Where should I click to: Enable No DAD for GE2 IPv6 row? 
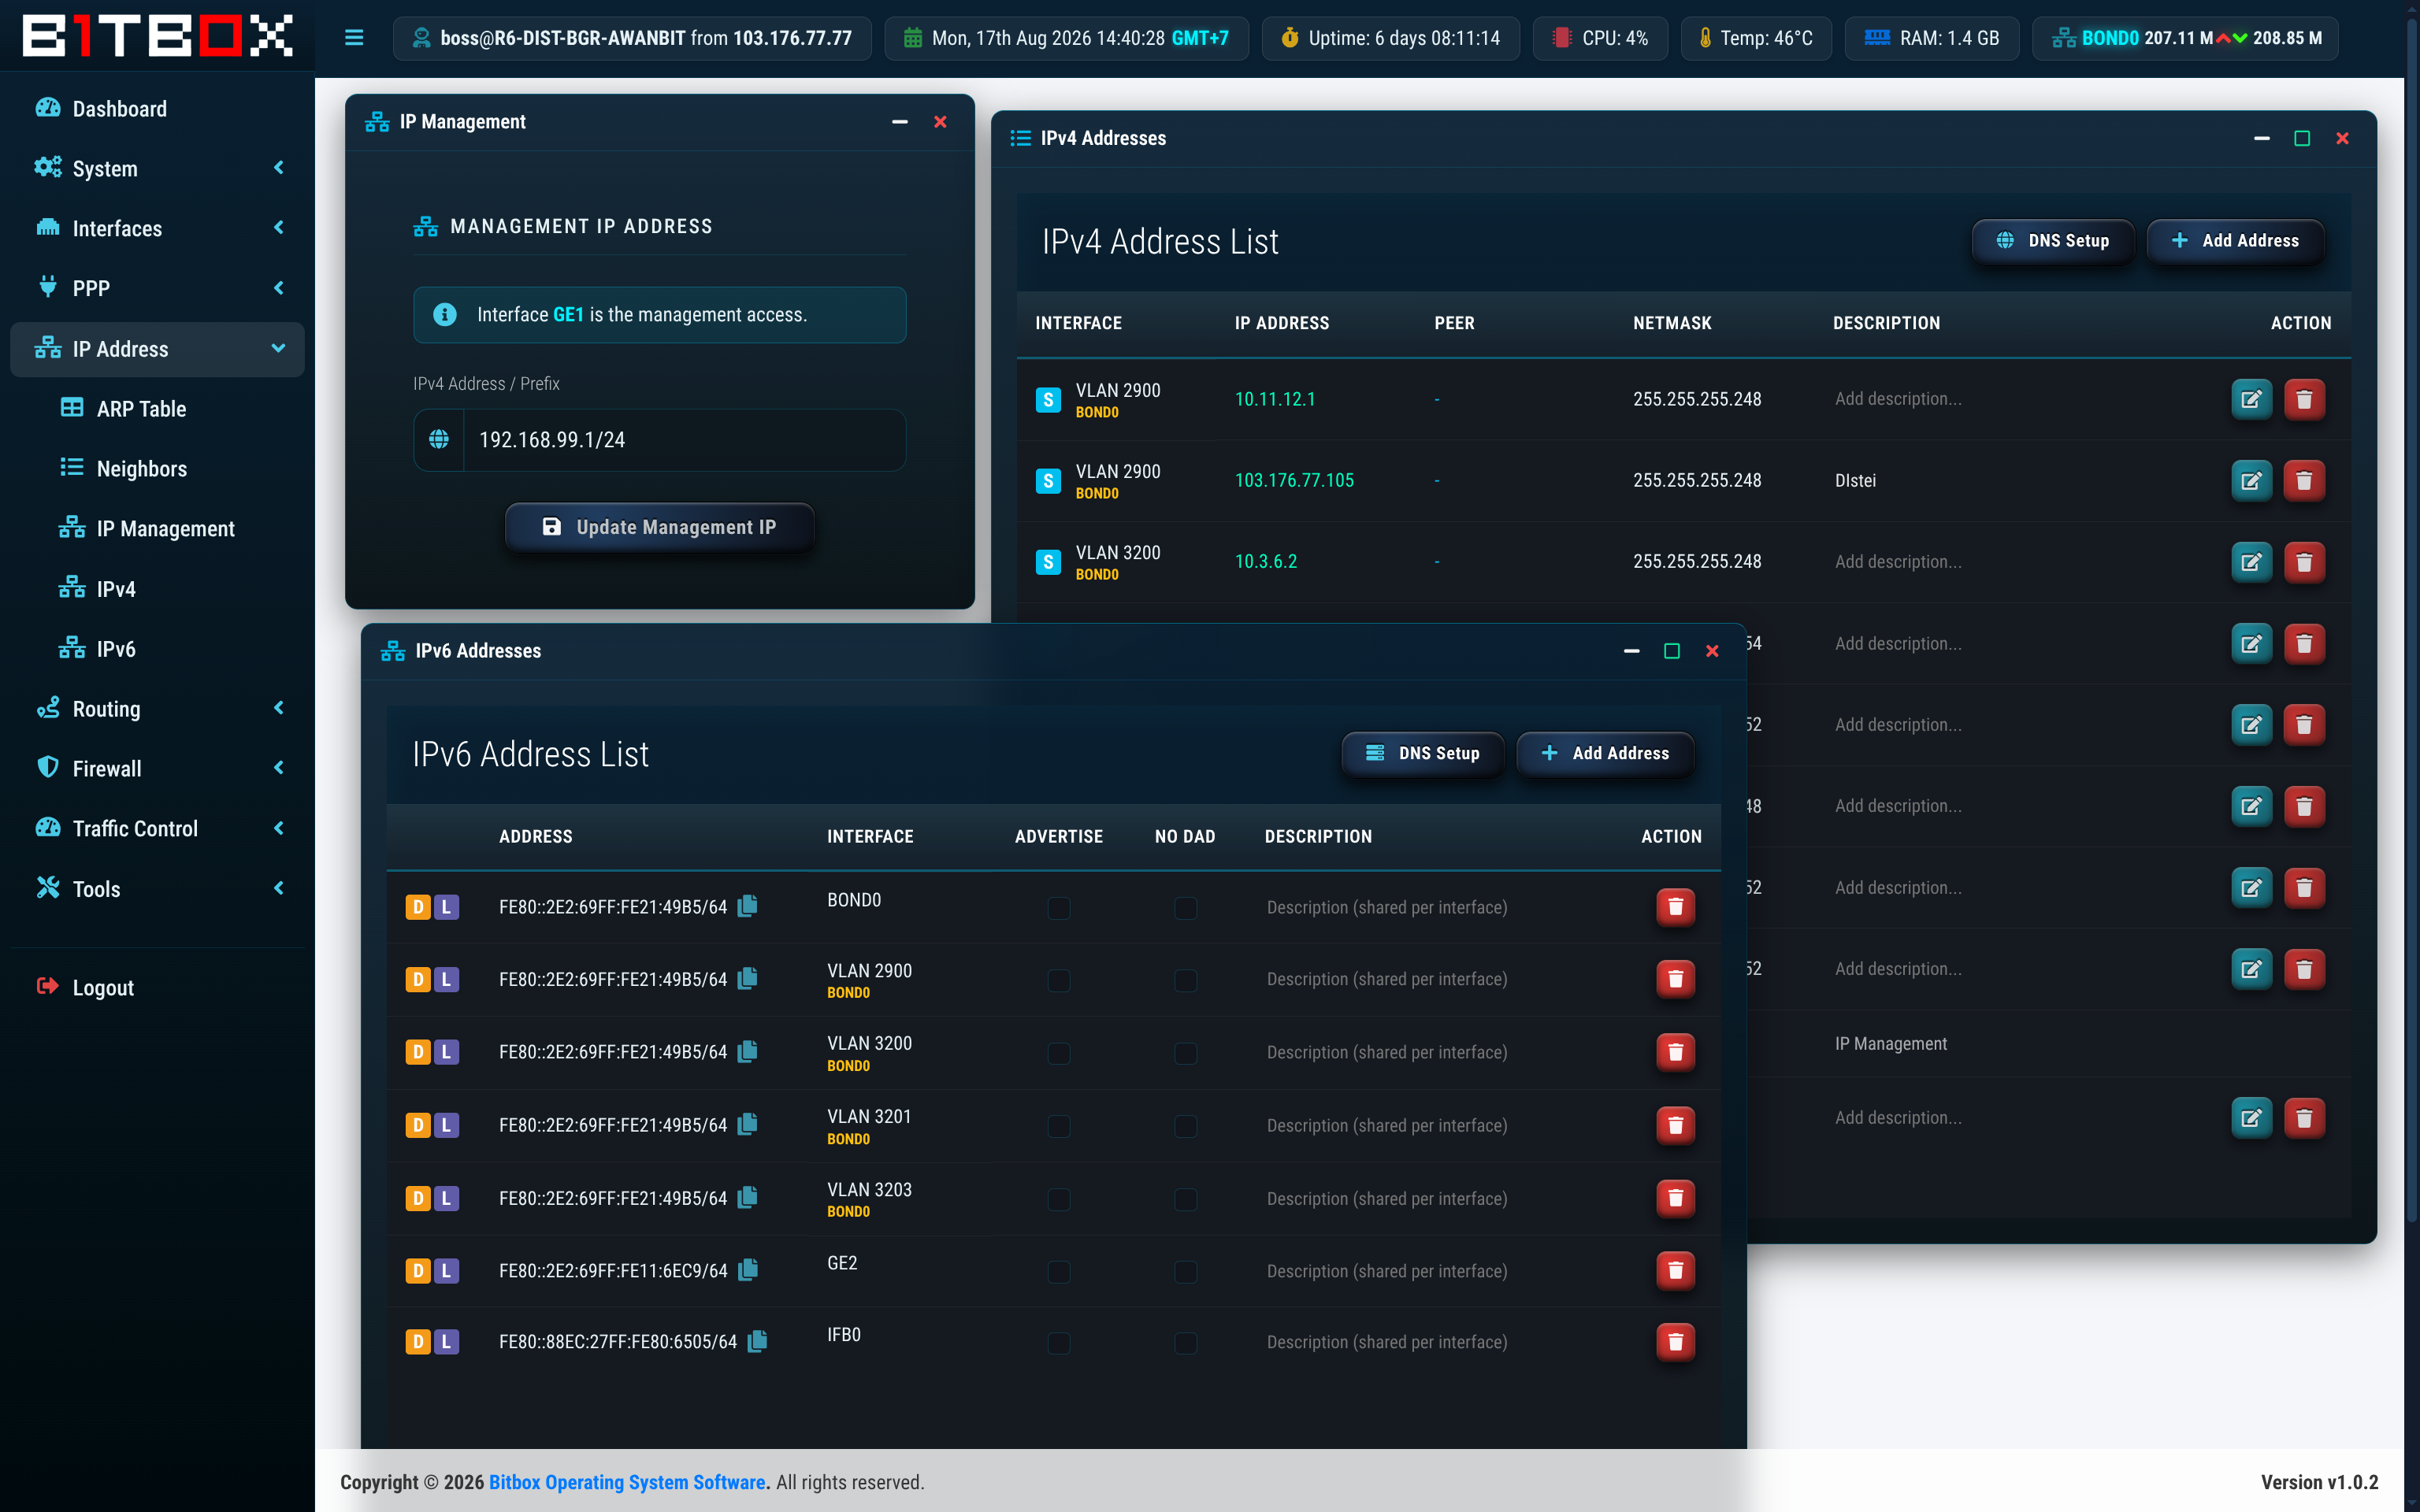(1185, 1271)
